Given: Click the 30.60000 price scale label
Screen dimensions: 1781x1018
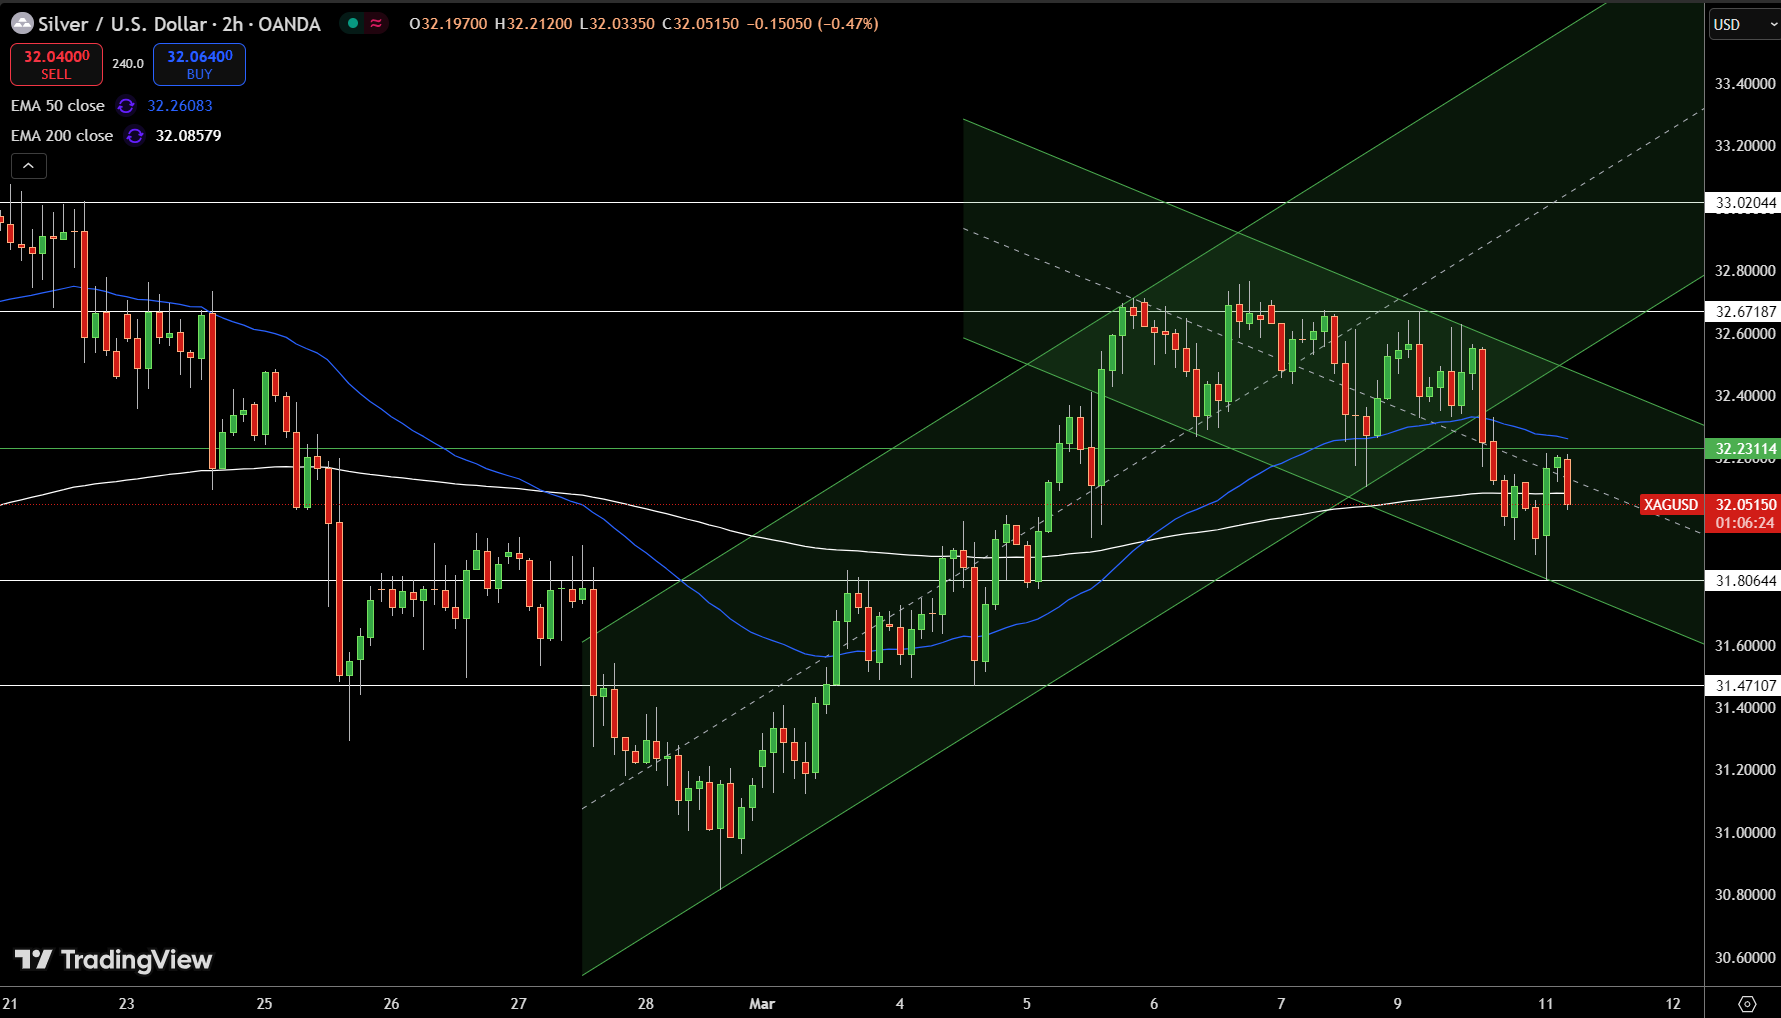Looking at the screenshot, I should pyautogui.click(x=1745, y=958).
